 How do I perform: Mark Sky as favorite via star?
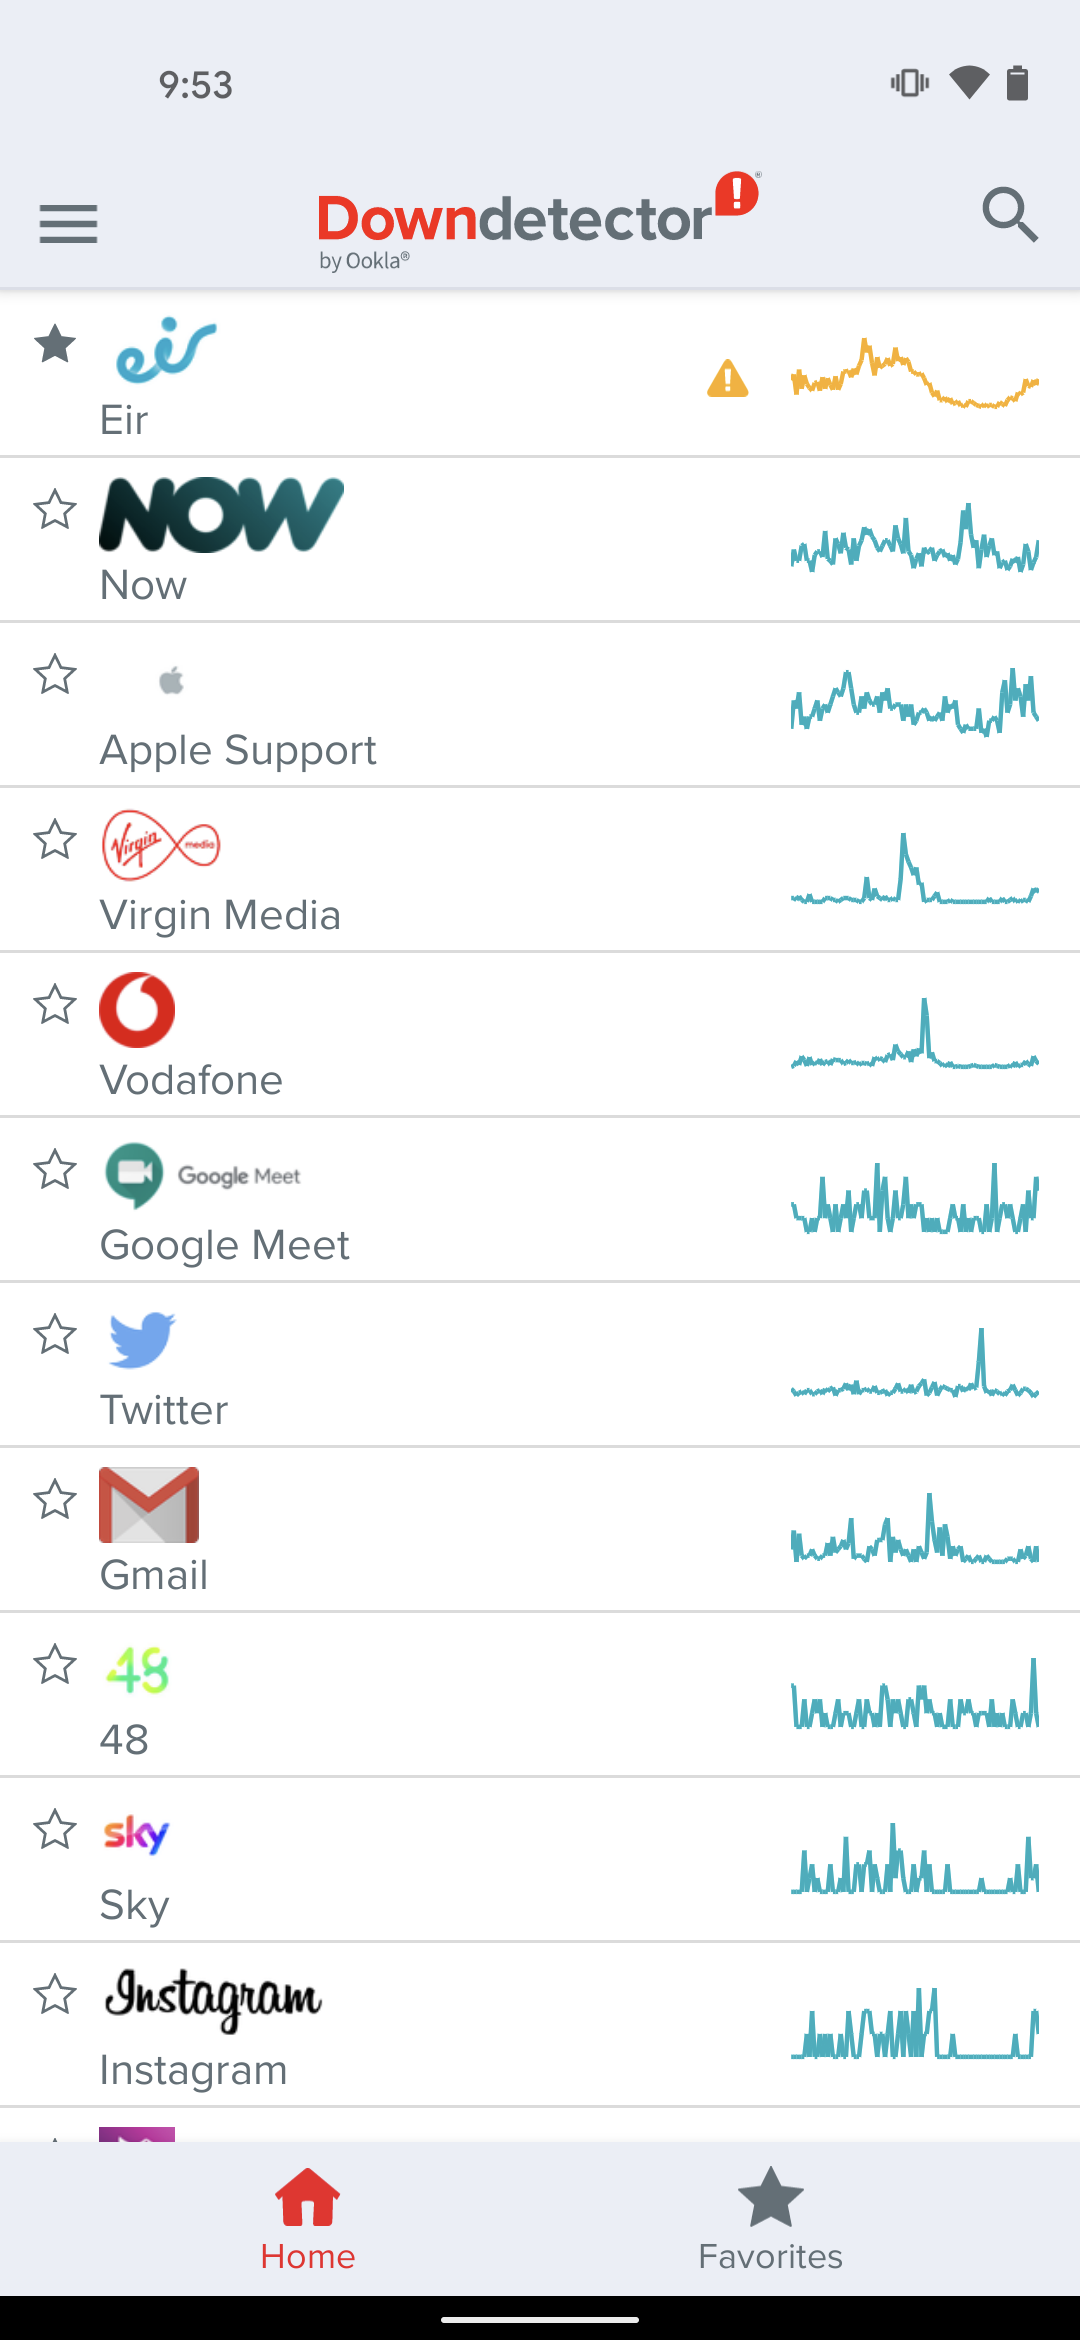(x=55, y=1830)
